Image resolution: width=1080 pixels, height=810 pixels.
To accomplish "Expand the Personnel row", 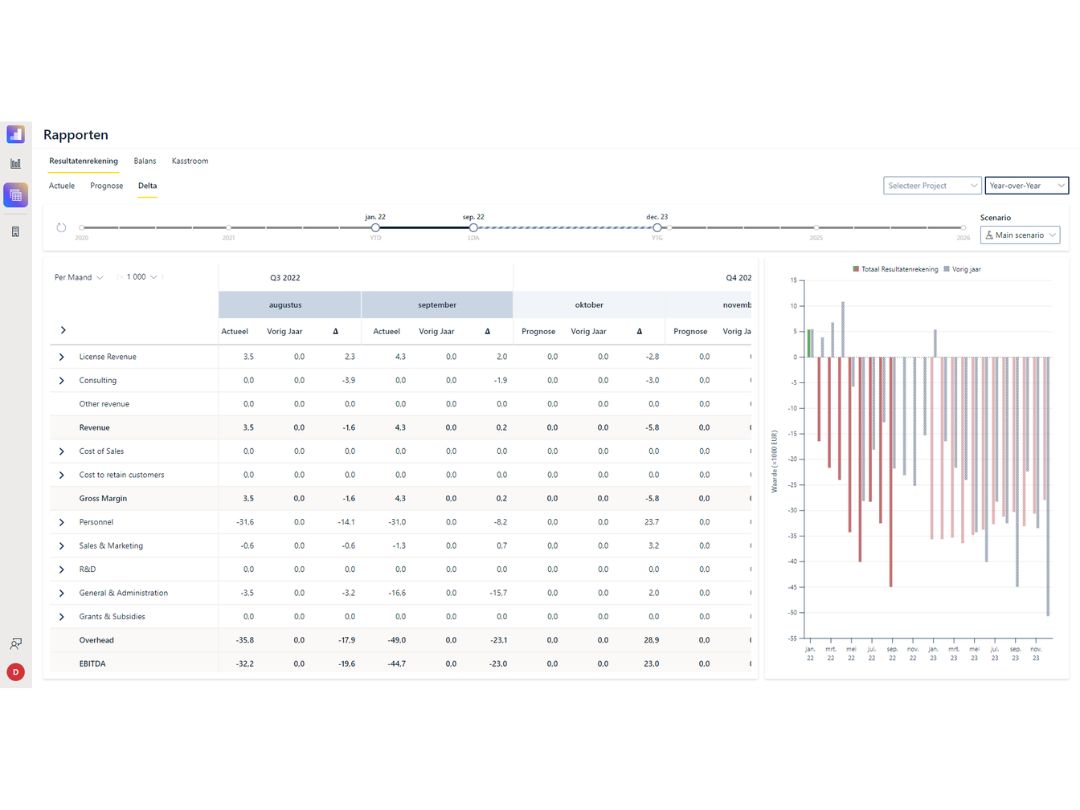I will (61, 522).
